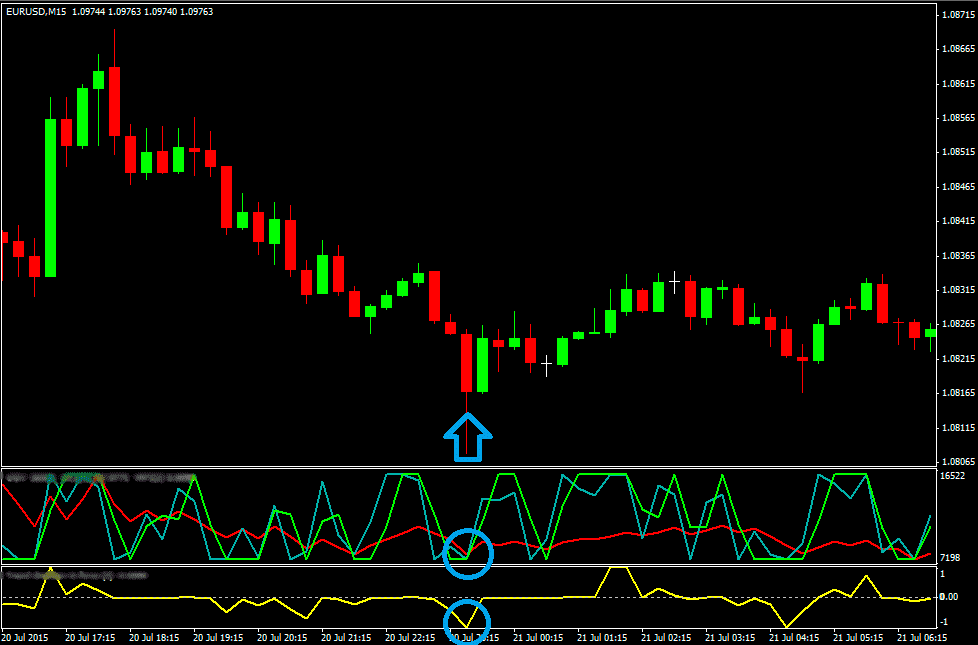Click the tall green candle at far left
Screen dimensions: 978x645
(x=50, y=197)
